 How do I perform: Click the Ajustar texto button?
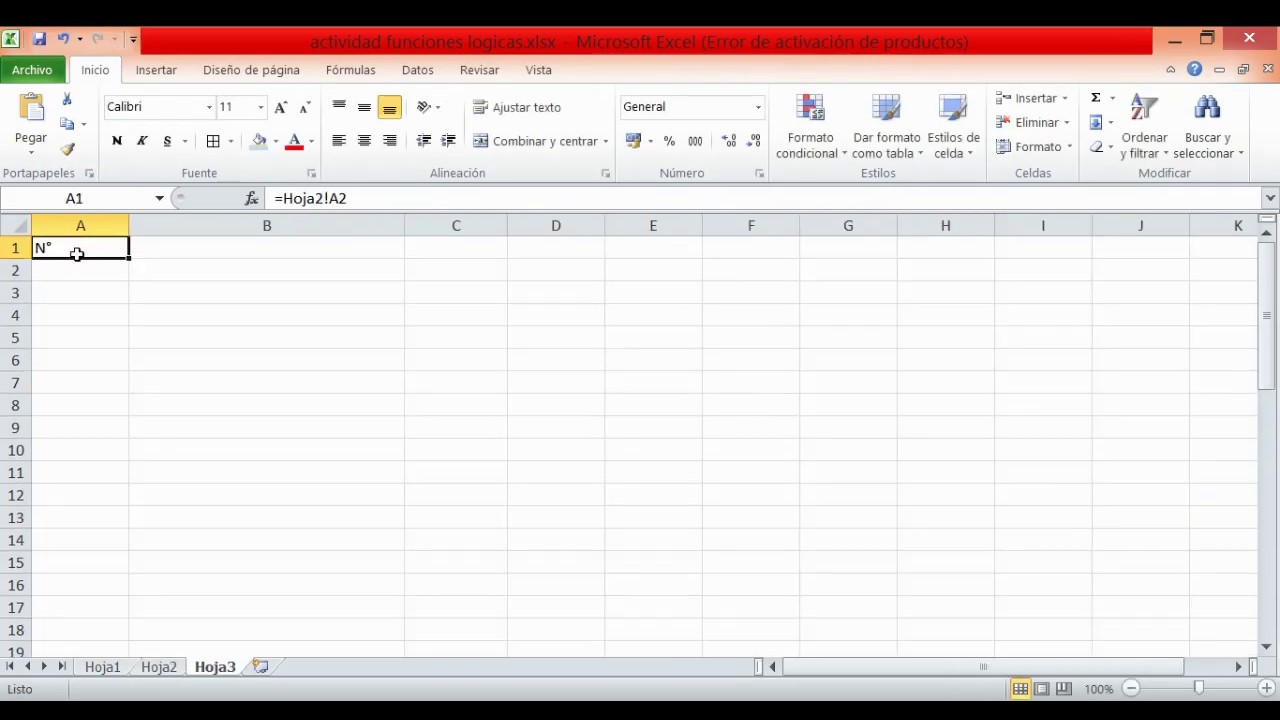click(x=517, y=107)
